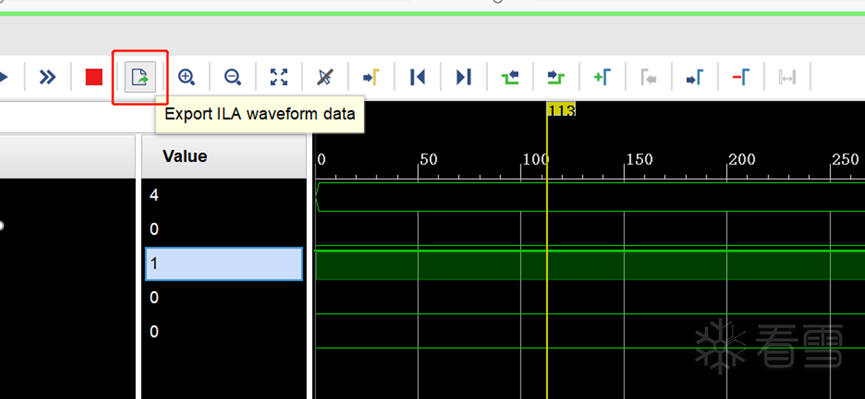Screen dimensions: 865x399
Task: Select the highlighted green waveform band
Action: pos(590,265)
